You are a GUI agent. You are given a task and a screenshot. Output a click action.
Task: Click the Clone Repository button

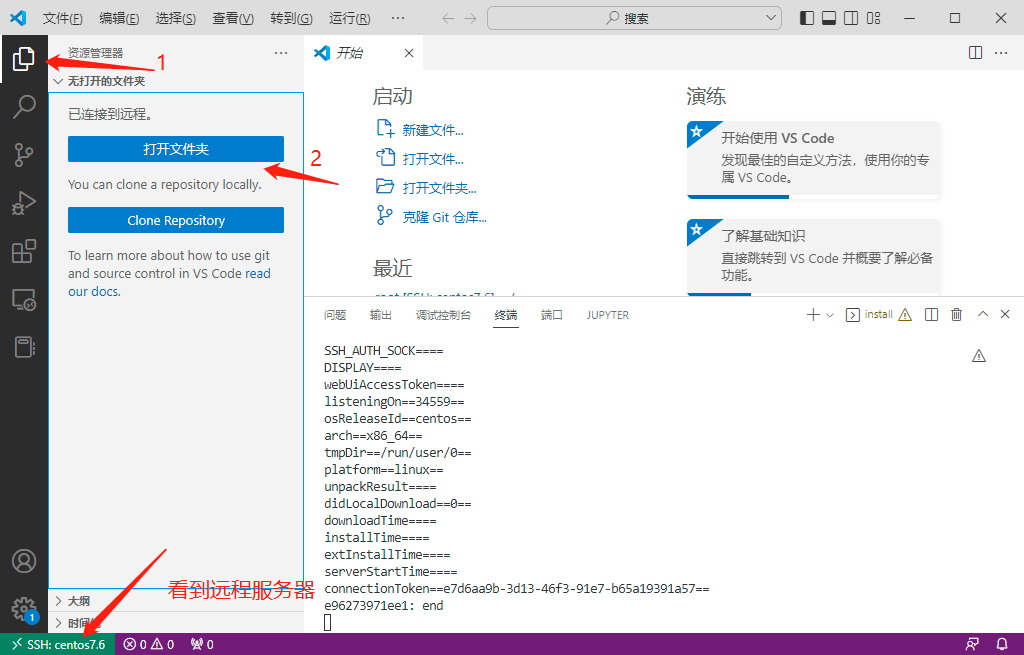pyautogui.click(x=176, y=220)
